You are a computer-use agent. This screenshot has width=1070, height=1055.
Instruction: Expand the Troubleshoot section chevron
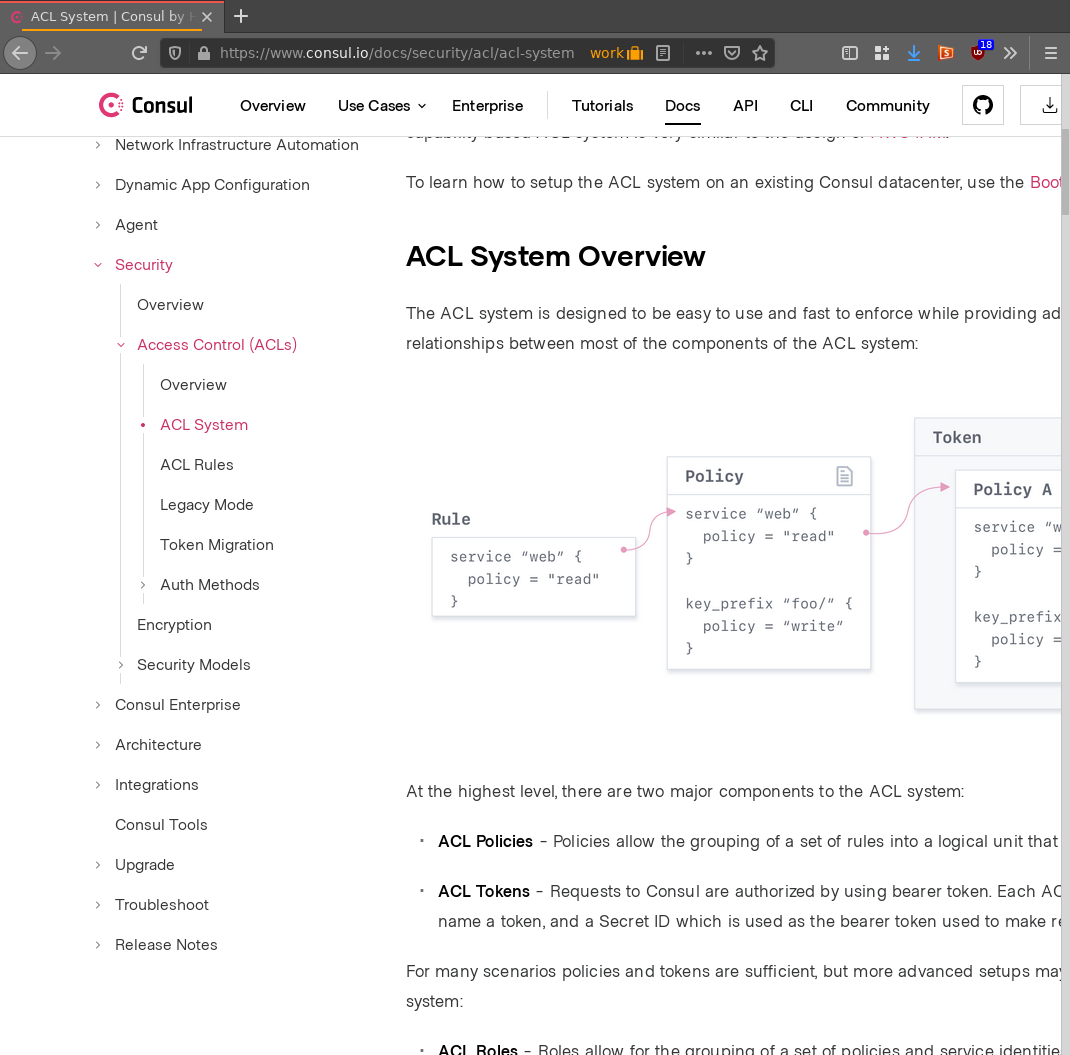[98, 905]
